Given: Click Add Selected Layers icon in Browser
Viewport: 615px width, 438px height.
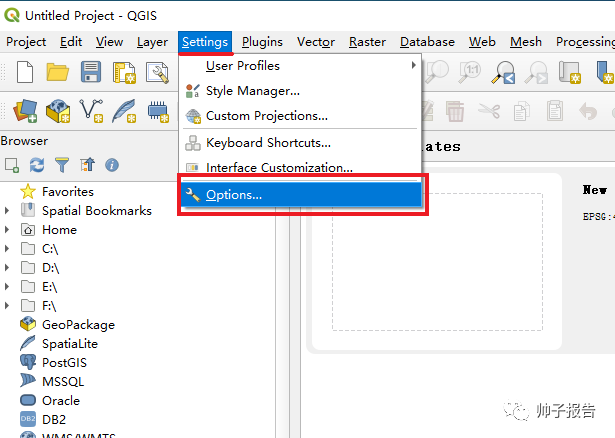Looking at the screenshot, I should [12, 165].
